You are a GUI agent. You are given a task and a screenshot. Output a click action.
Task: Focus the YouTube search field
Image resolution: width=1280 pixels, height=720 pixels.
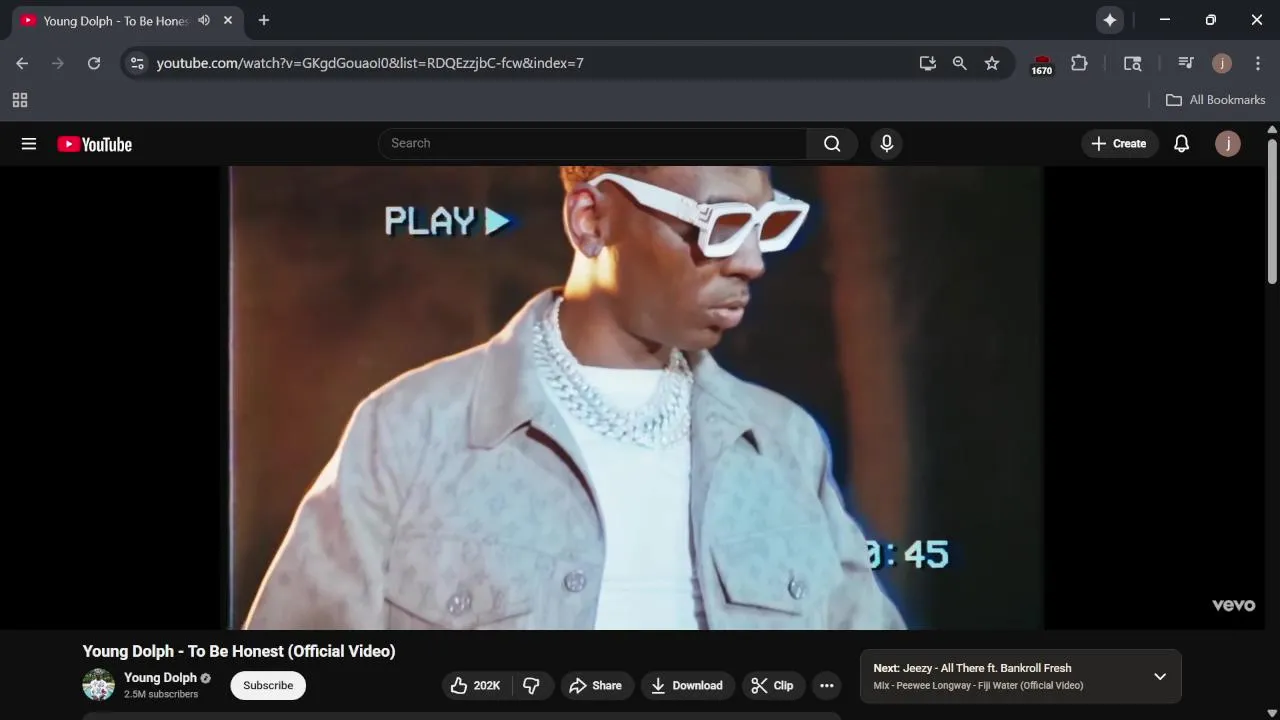pos(592,143)
